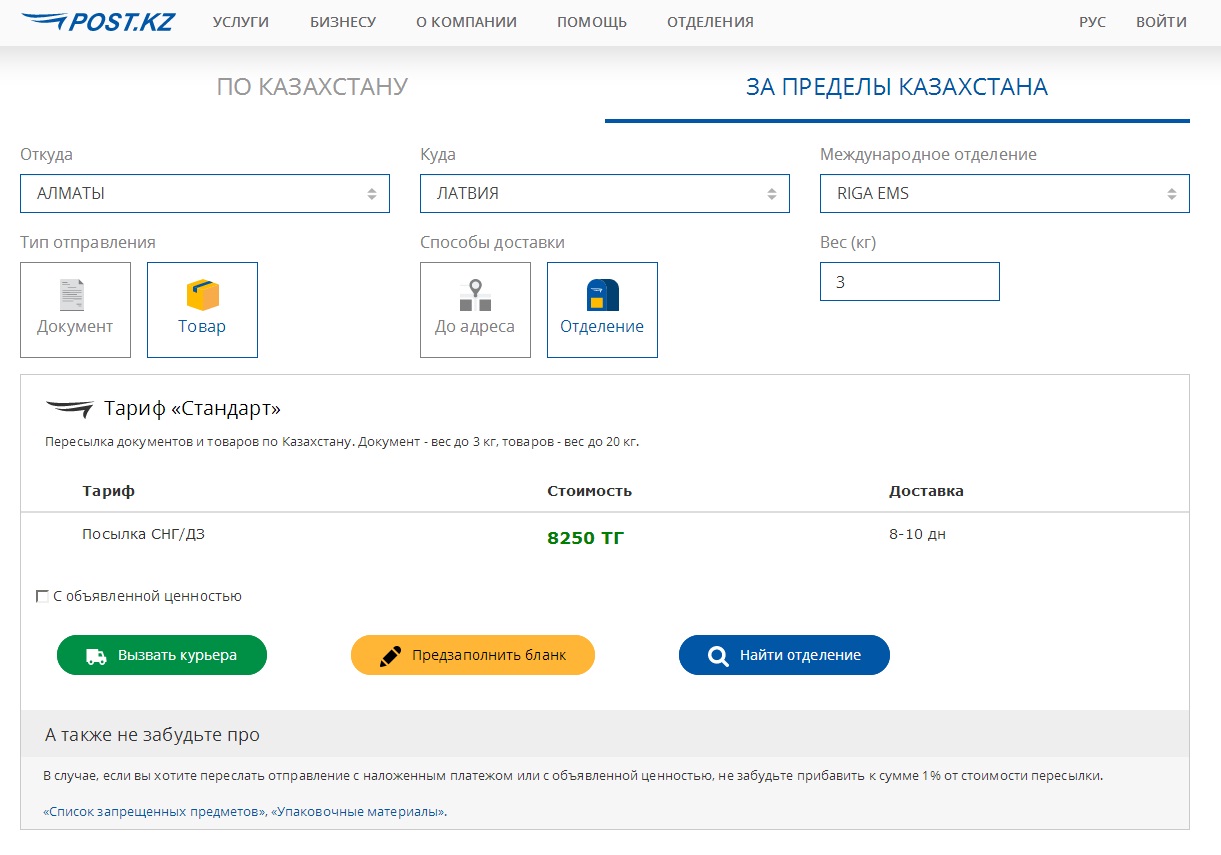Enable С объявленной ценностью checkbox
The image size is (1221, 855).
pos(42,597)
